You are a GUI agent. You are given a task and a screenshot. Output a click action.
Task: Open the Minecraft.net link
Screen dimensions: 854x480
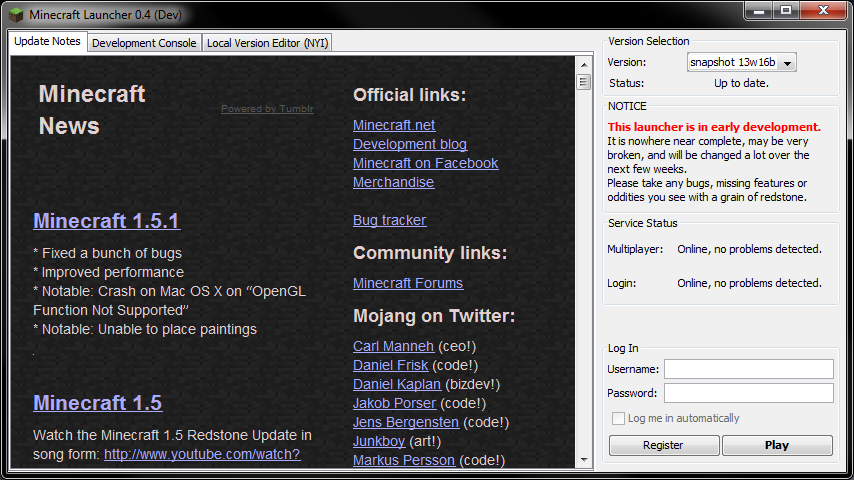click(394, 125)
